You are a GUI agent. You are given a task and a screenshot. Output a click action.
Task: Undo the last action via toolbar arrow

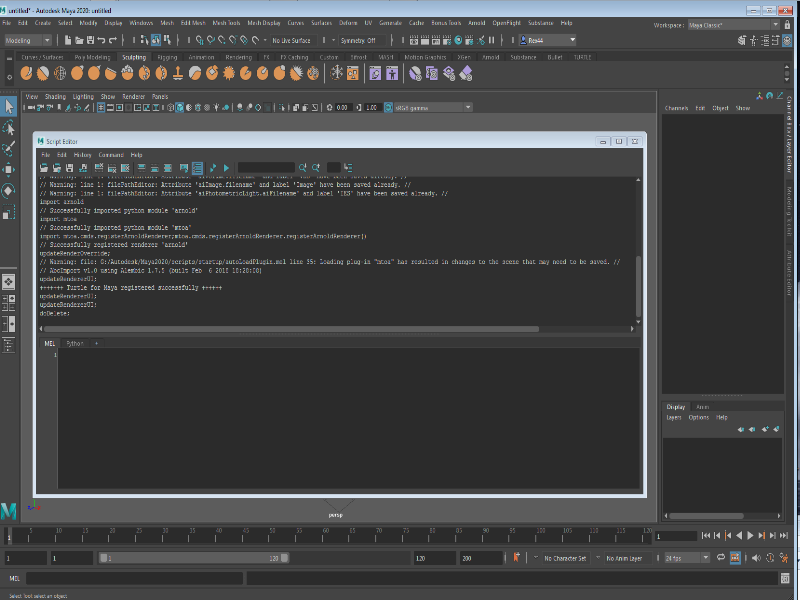pos(101,40)
